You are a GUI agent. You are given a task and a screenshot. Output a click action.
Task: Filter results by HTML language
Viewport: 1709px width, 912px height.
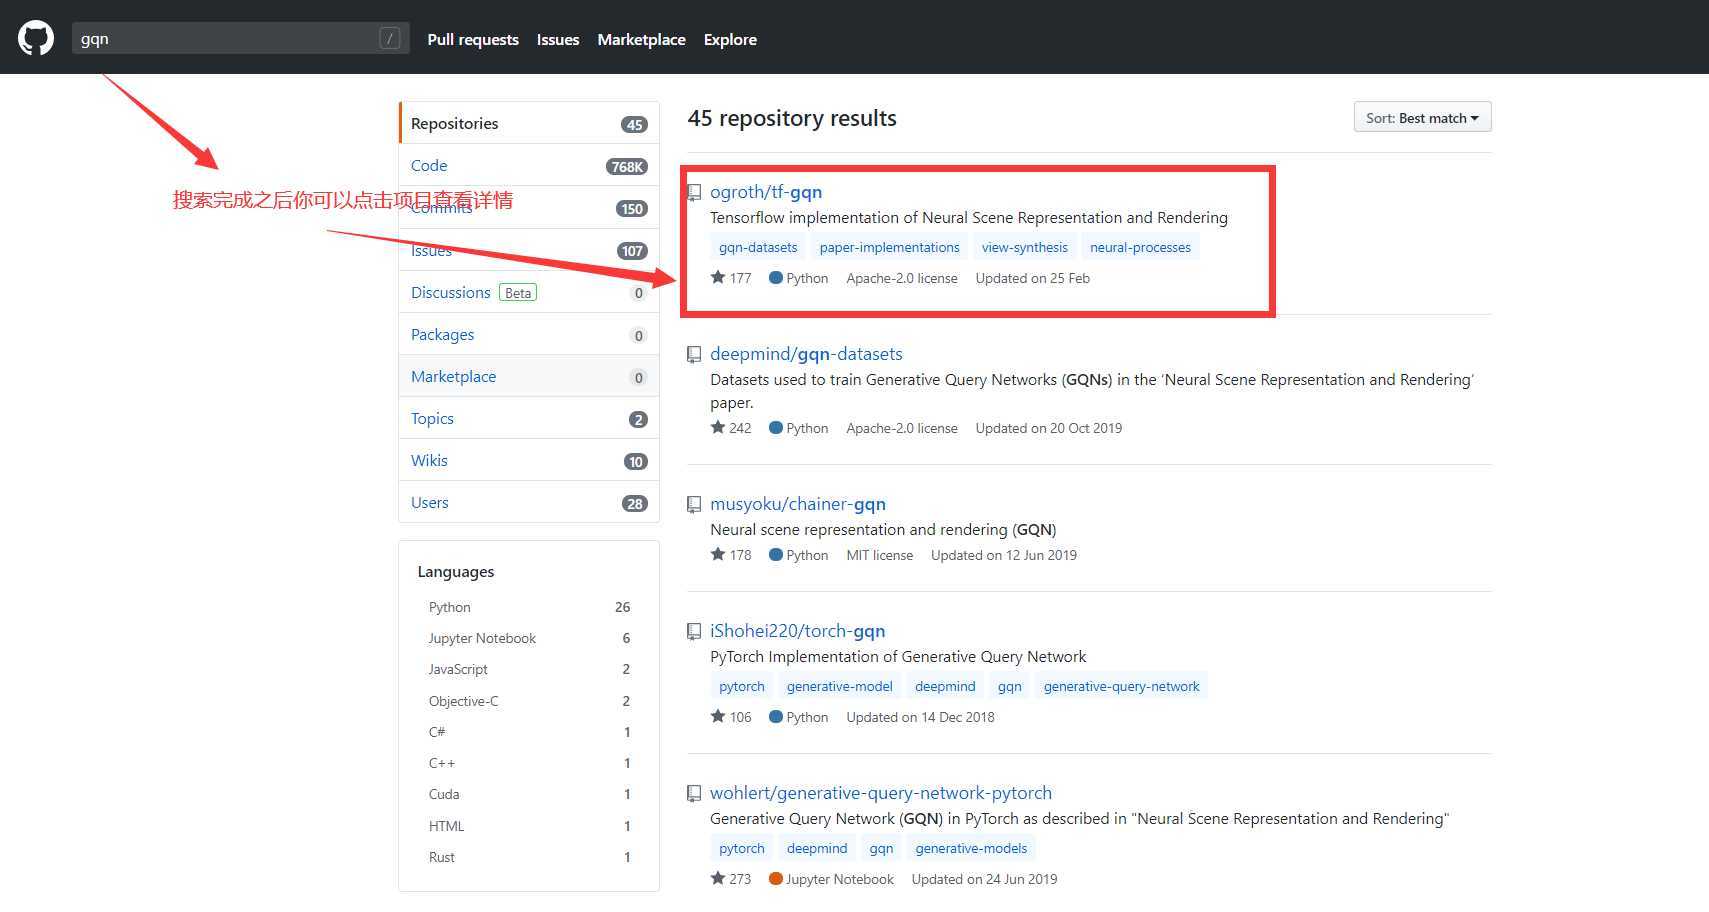click(x=529, y=826)
